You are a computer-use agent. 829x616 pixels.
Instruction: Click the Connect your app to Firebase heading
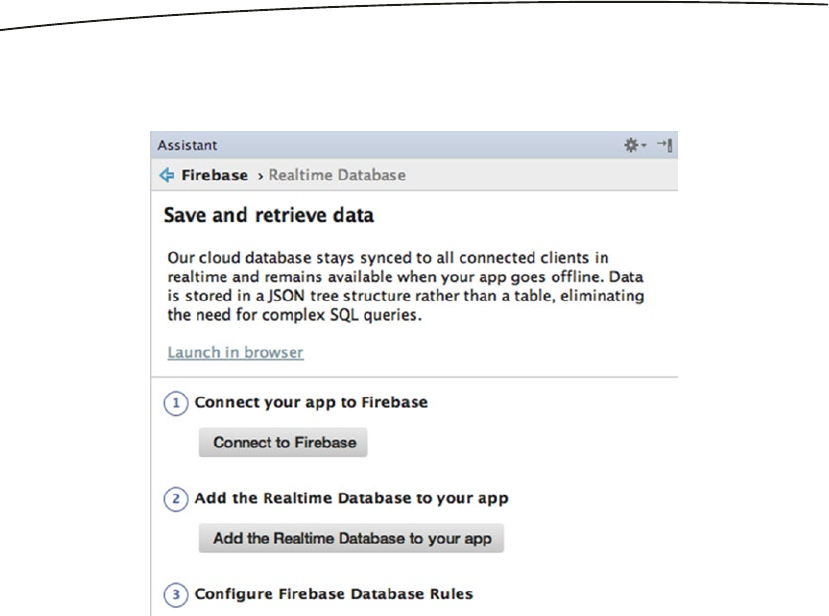pyautogui.click(x=311, y=402)
